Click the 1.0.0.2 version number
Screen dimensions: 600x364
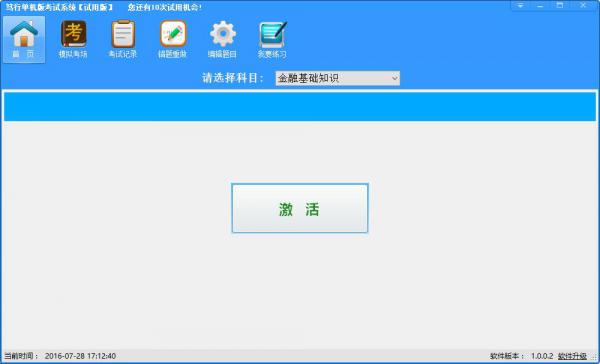(542, 356)
